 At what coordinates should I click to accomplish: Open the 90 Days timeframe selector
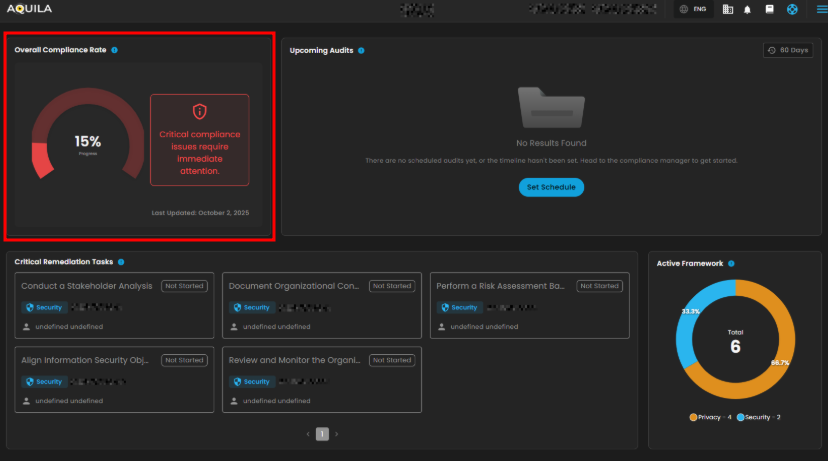(787, 50)
